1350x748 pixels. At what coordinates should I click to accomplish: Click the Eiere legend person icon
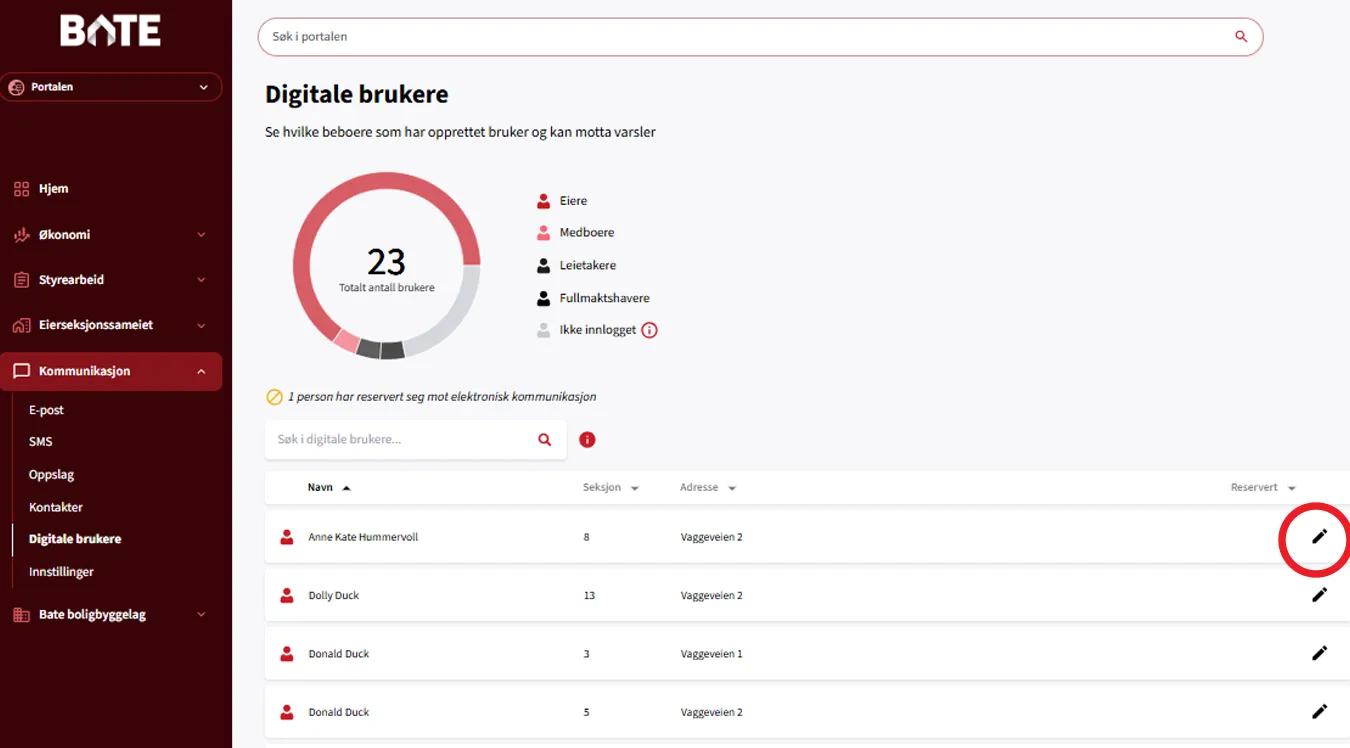[x=543, y=201]
